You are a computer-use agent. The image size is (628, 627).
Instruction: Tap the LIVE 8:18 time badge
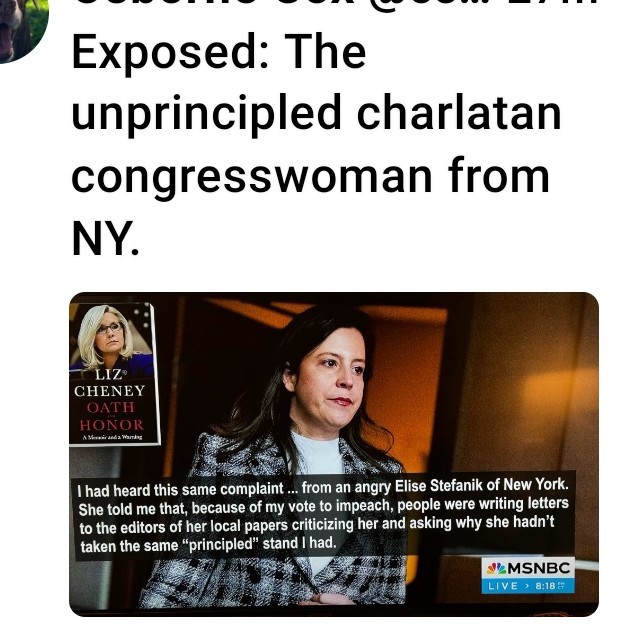coord(528,586)
